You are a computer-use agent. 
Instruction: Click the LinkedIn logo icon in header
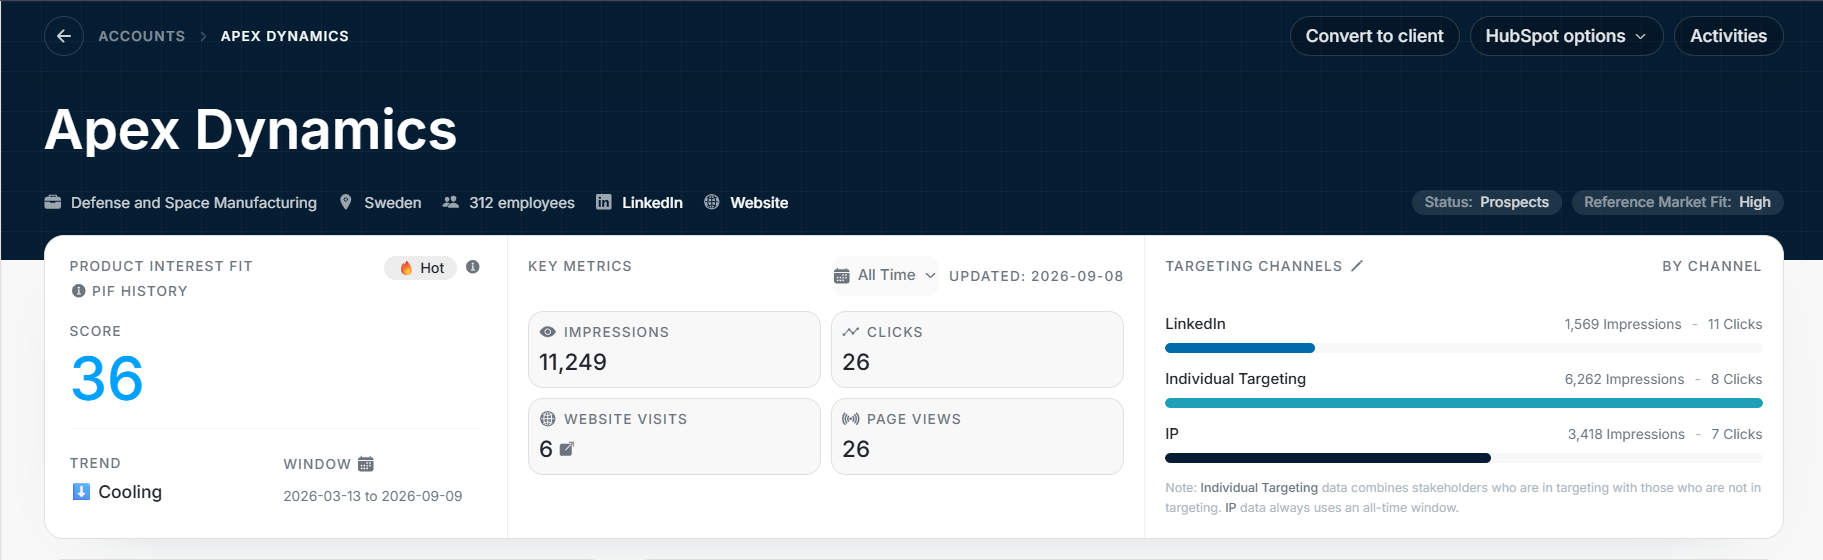point(604,202)
